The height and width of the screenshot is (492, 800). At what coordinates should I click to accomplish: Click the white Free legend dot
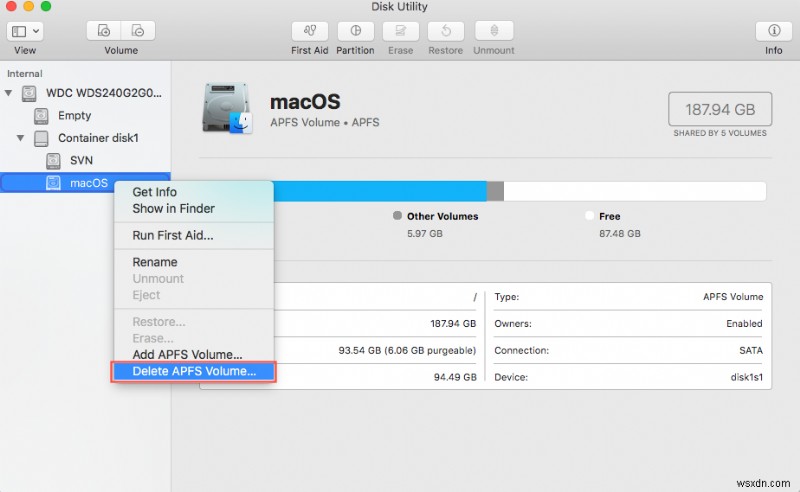(x=589, y=215)
